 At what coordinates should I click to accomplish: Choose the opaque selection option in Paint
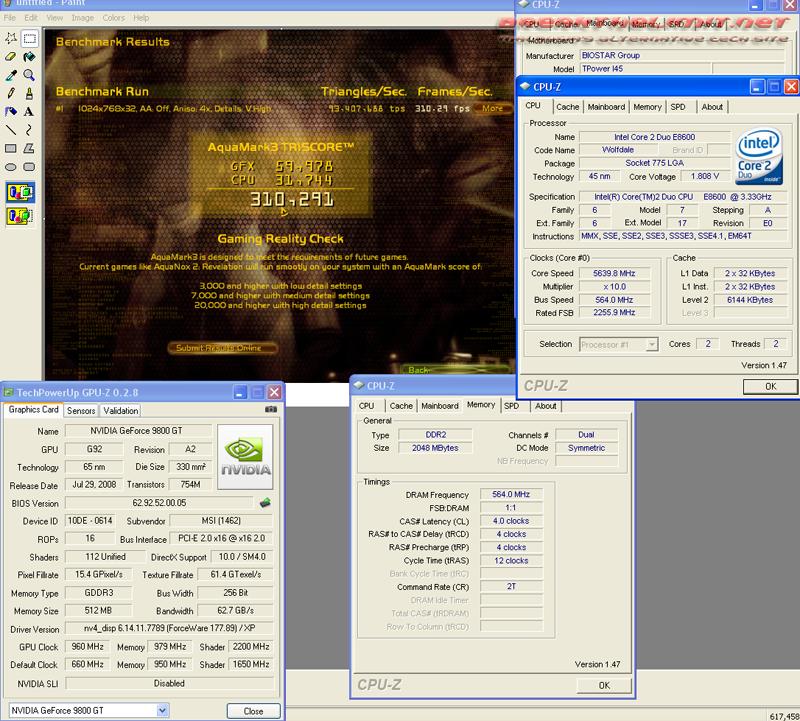(20, 193)
